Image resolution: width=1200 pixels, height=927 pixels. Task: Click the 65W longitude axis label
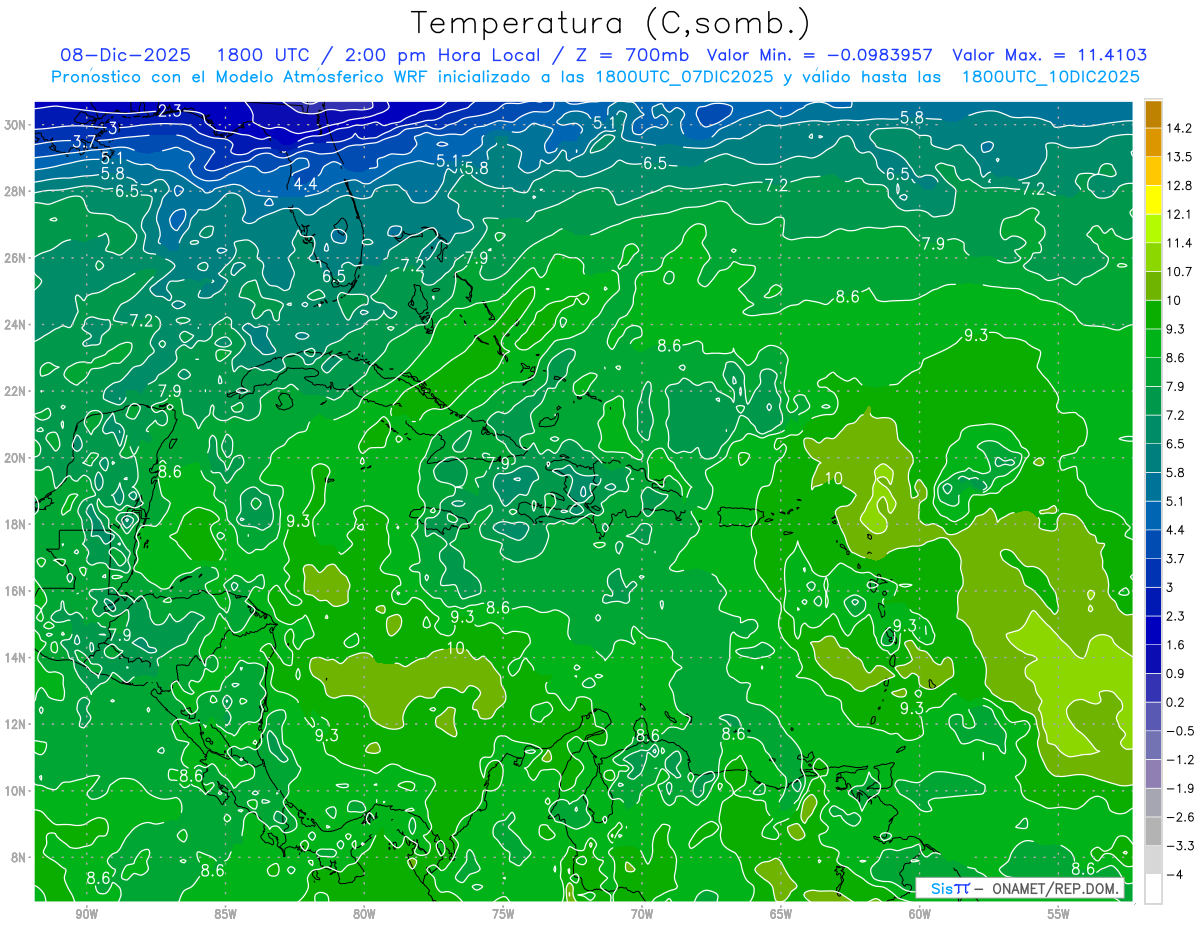781,914
